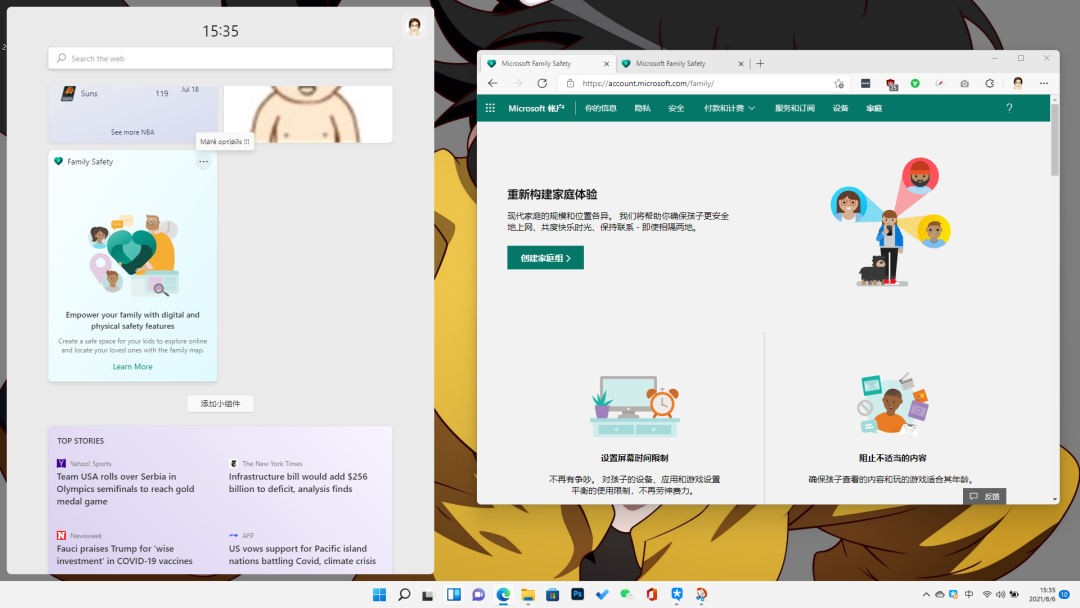The height and width of the screenshot is (608, 1080).
Task: Open the Fauci praises Trump story
Action: tap(125, 555)
